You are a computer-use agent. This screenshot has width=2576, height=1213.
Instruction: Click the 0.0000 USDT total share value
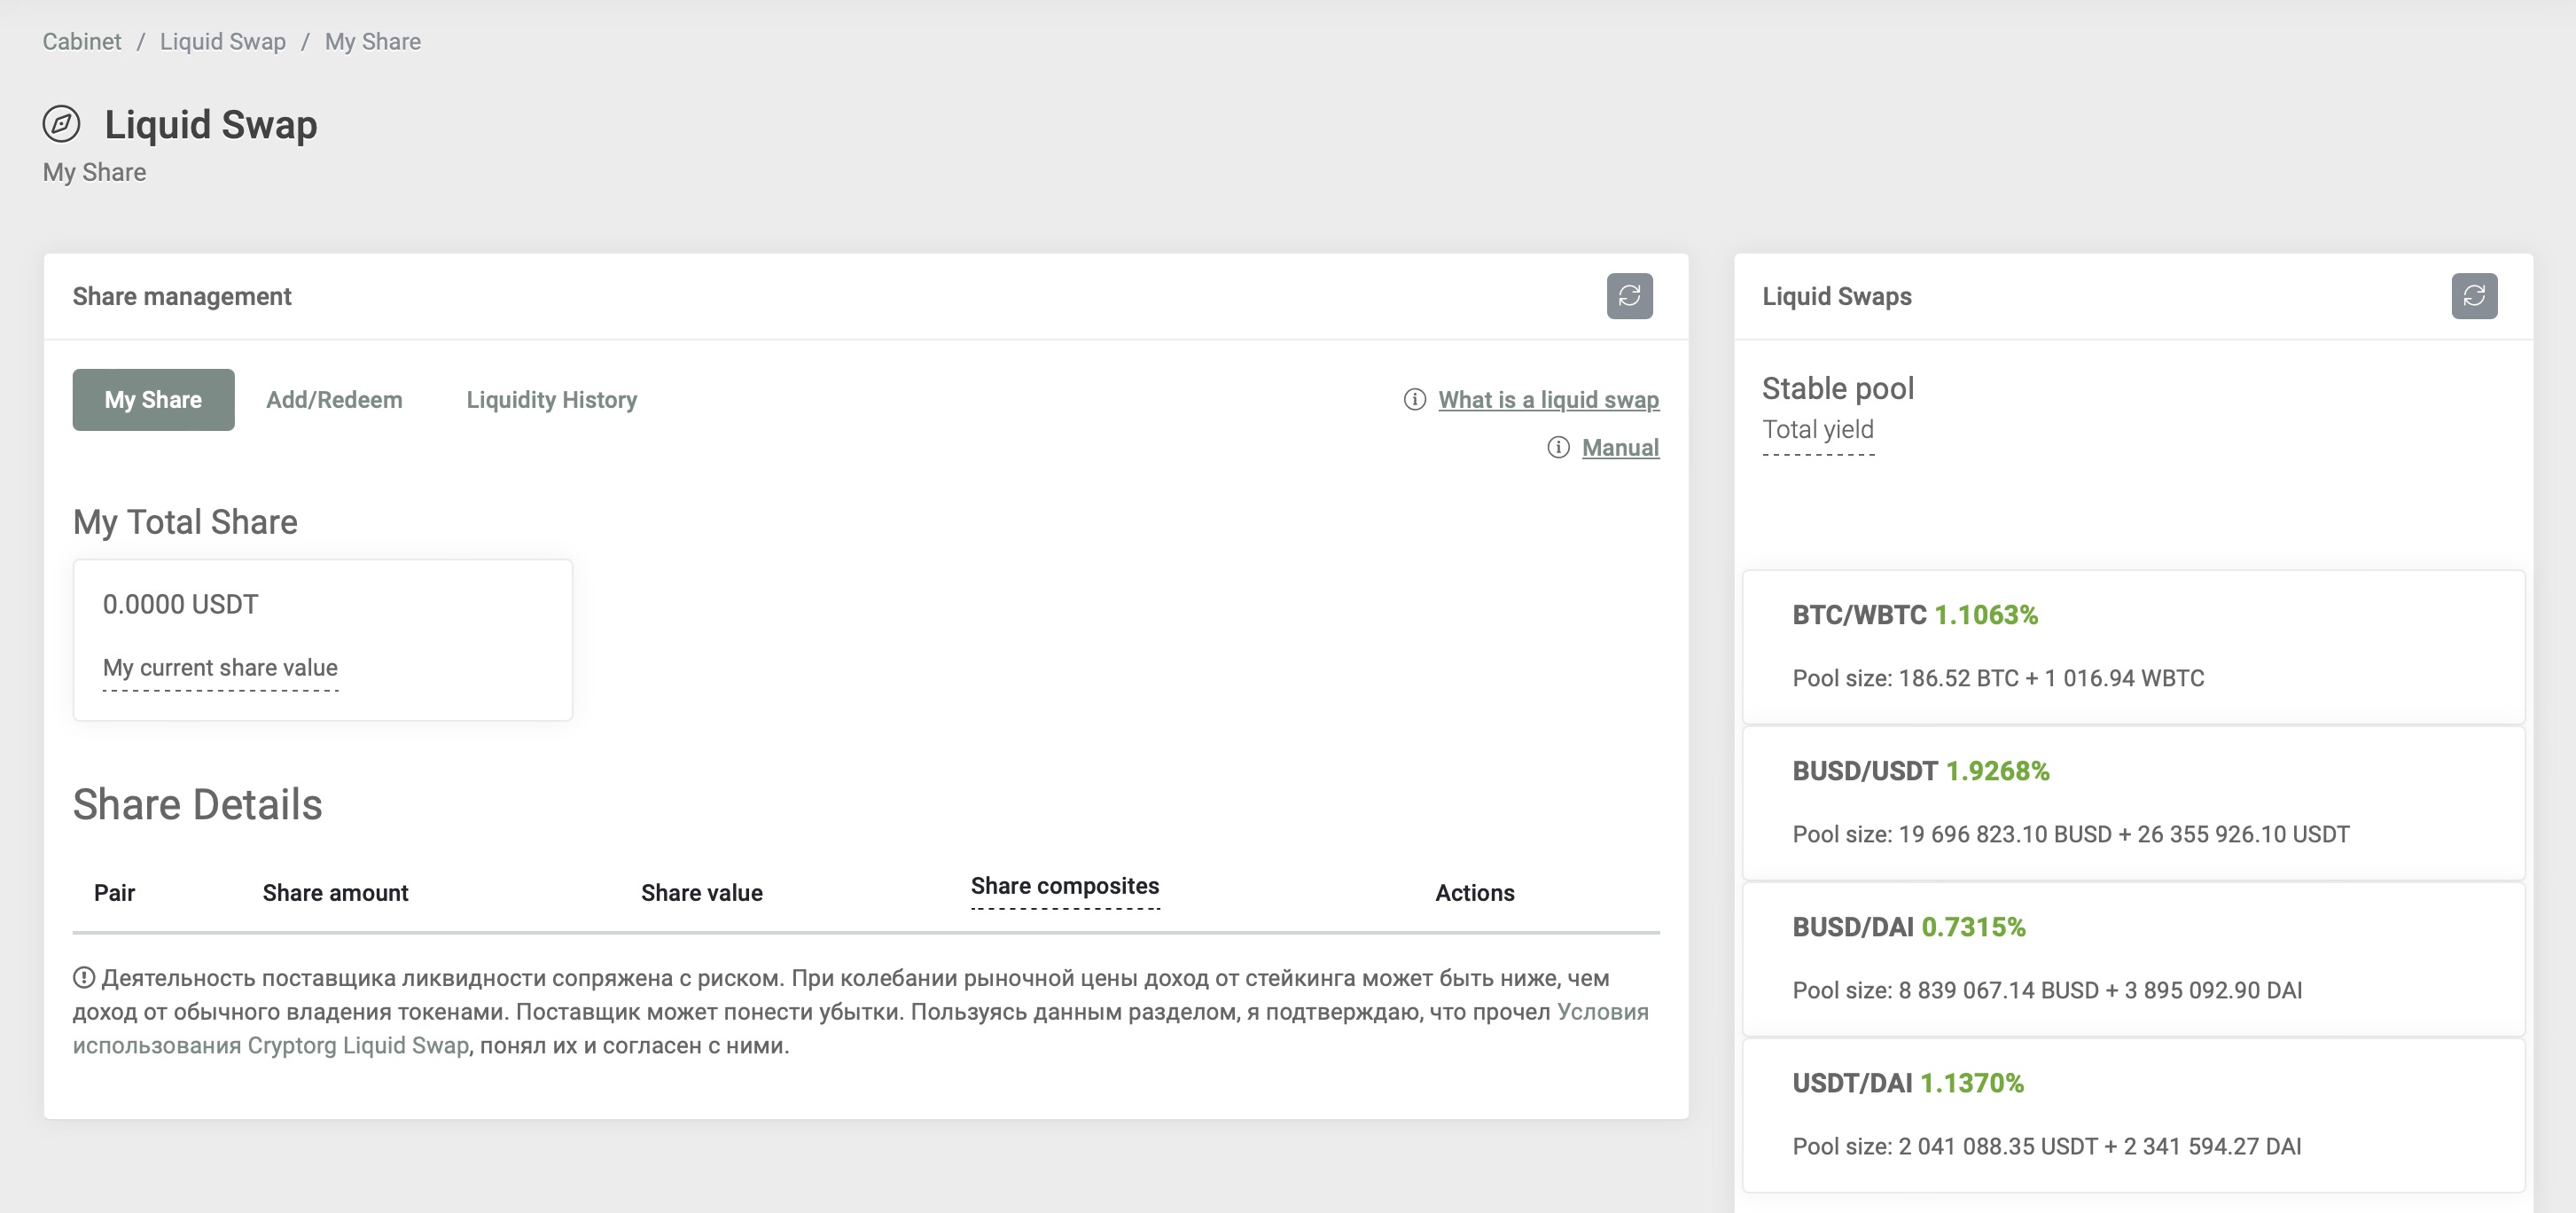tap(180, 604)
